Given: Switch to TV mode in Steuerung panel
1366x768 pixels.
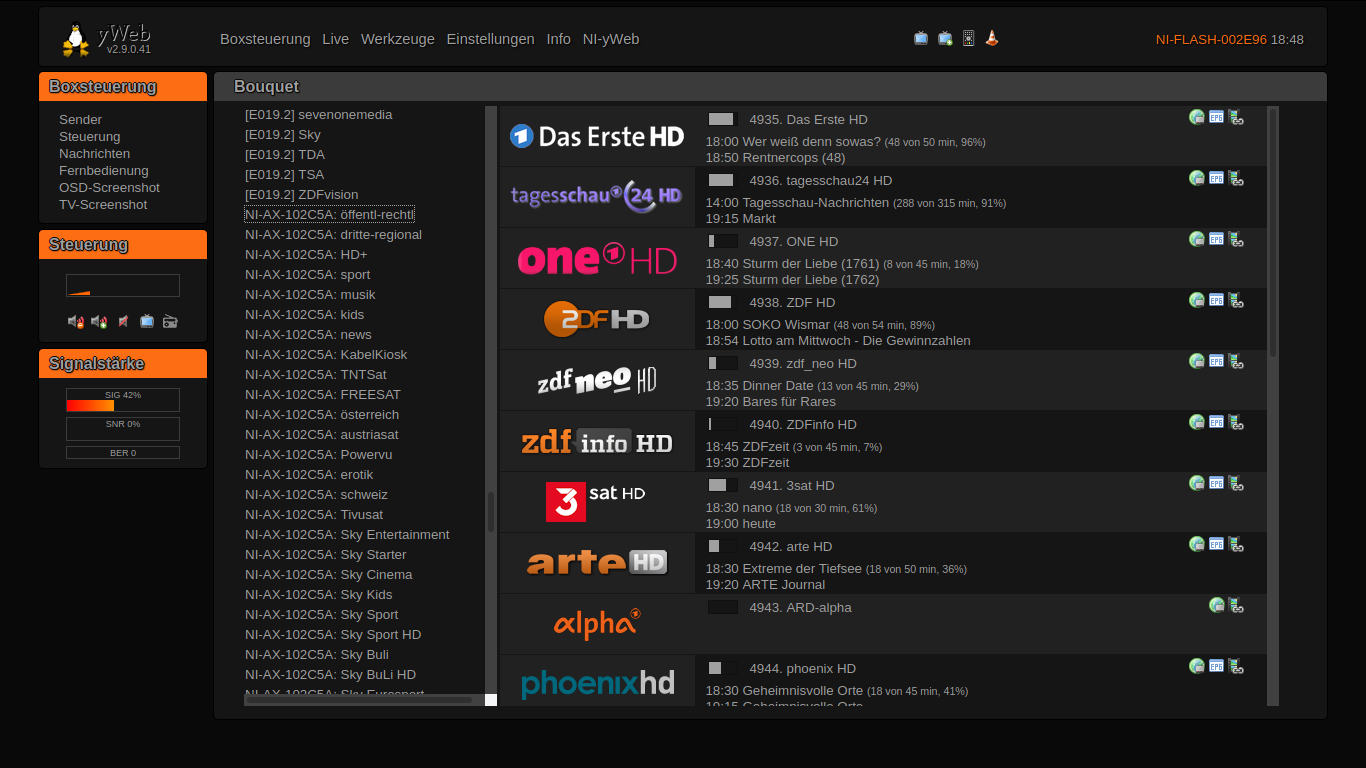Looking at the screenshot, I should pos(147,321).
